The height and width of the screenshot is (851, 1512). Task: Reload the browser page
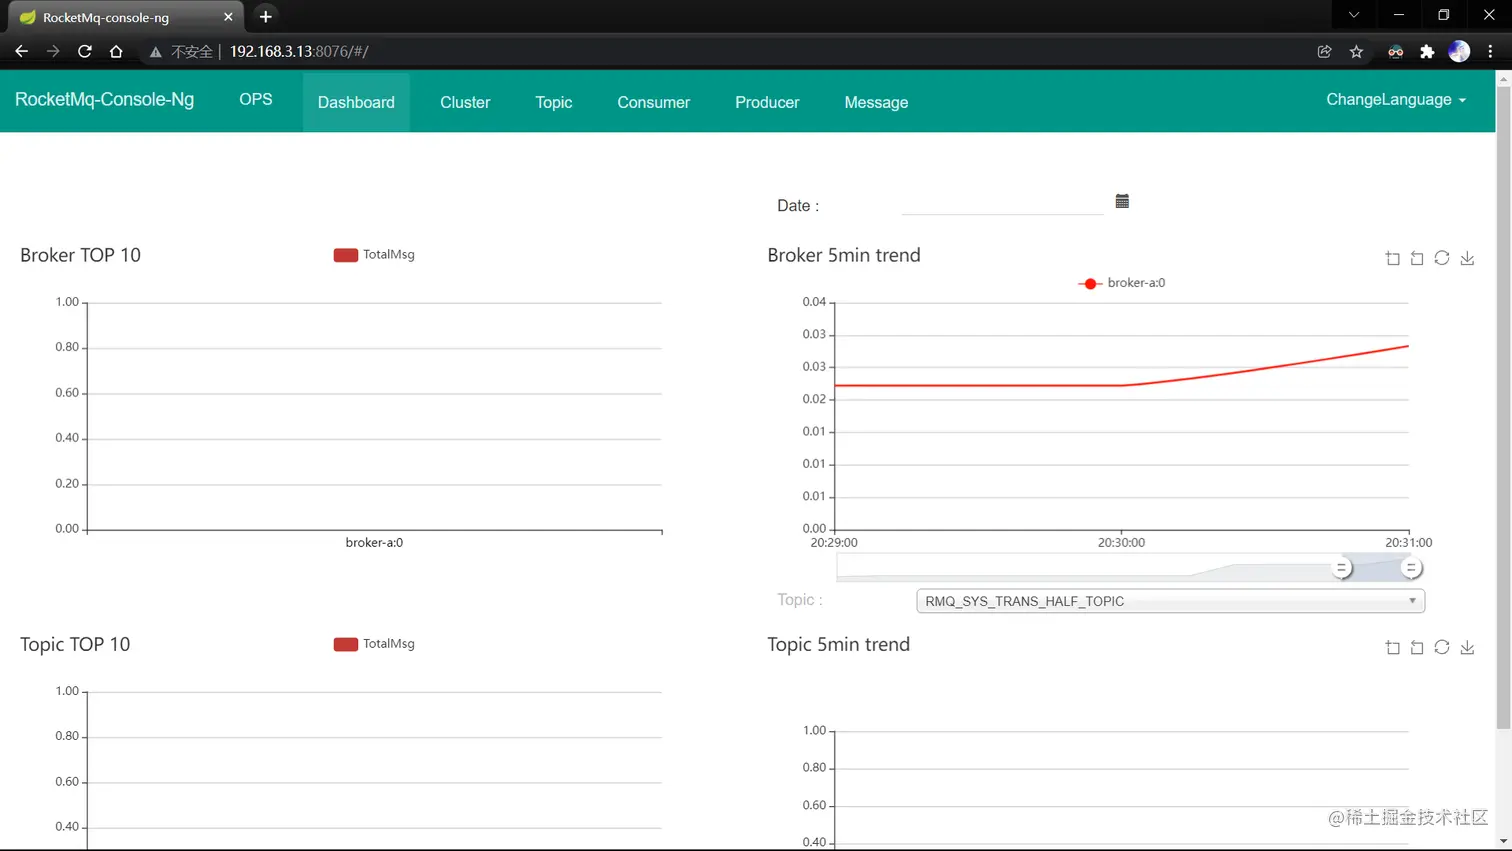coord(85,51)
